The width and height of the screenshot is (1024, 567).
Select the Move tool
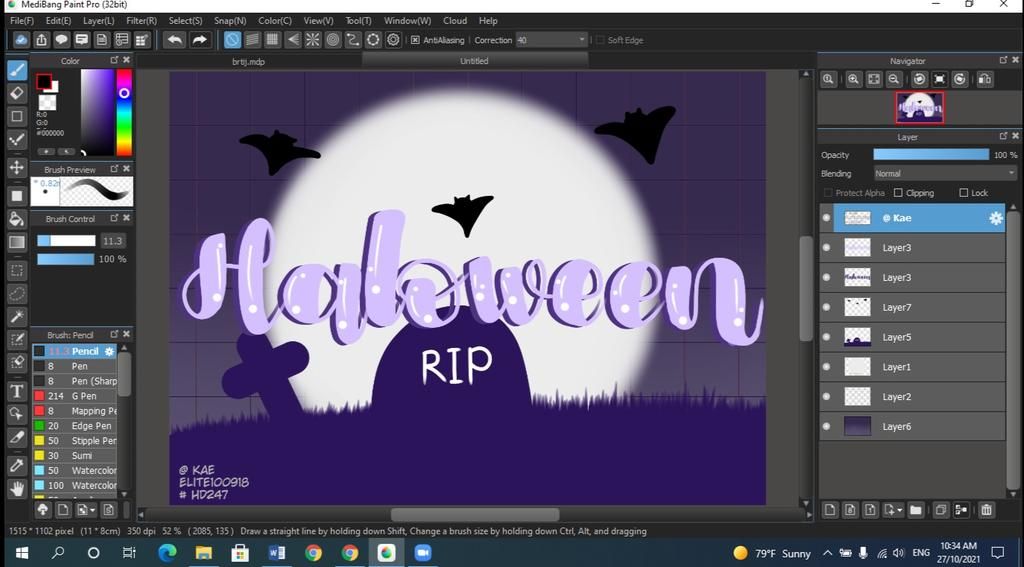17,167
